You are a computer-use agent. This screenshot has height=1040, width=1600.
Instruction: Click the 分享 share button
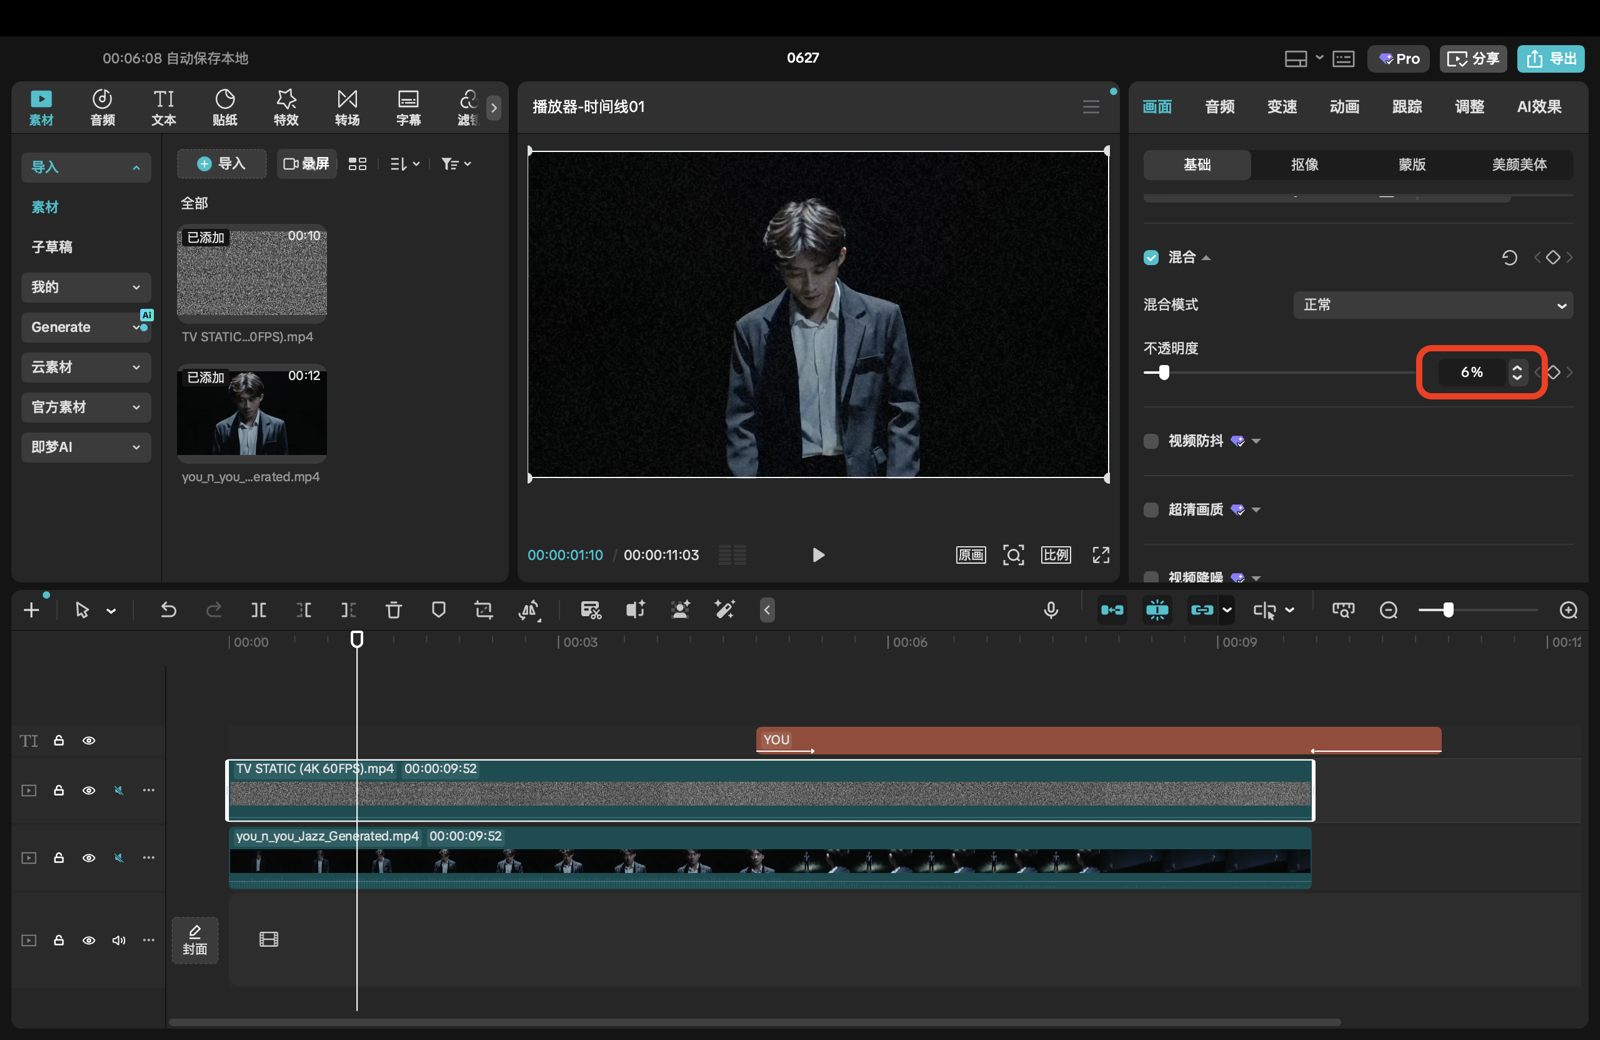coord(1473,59)
